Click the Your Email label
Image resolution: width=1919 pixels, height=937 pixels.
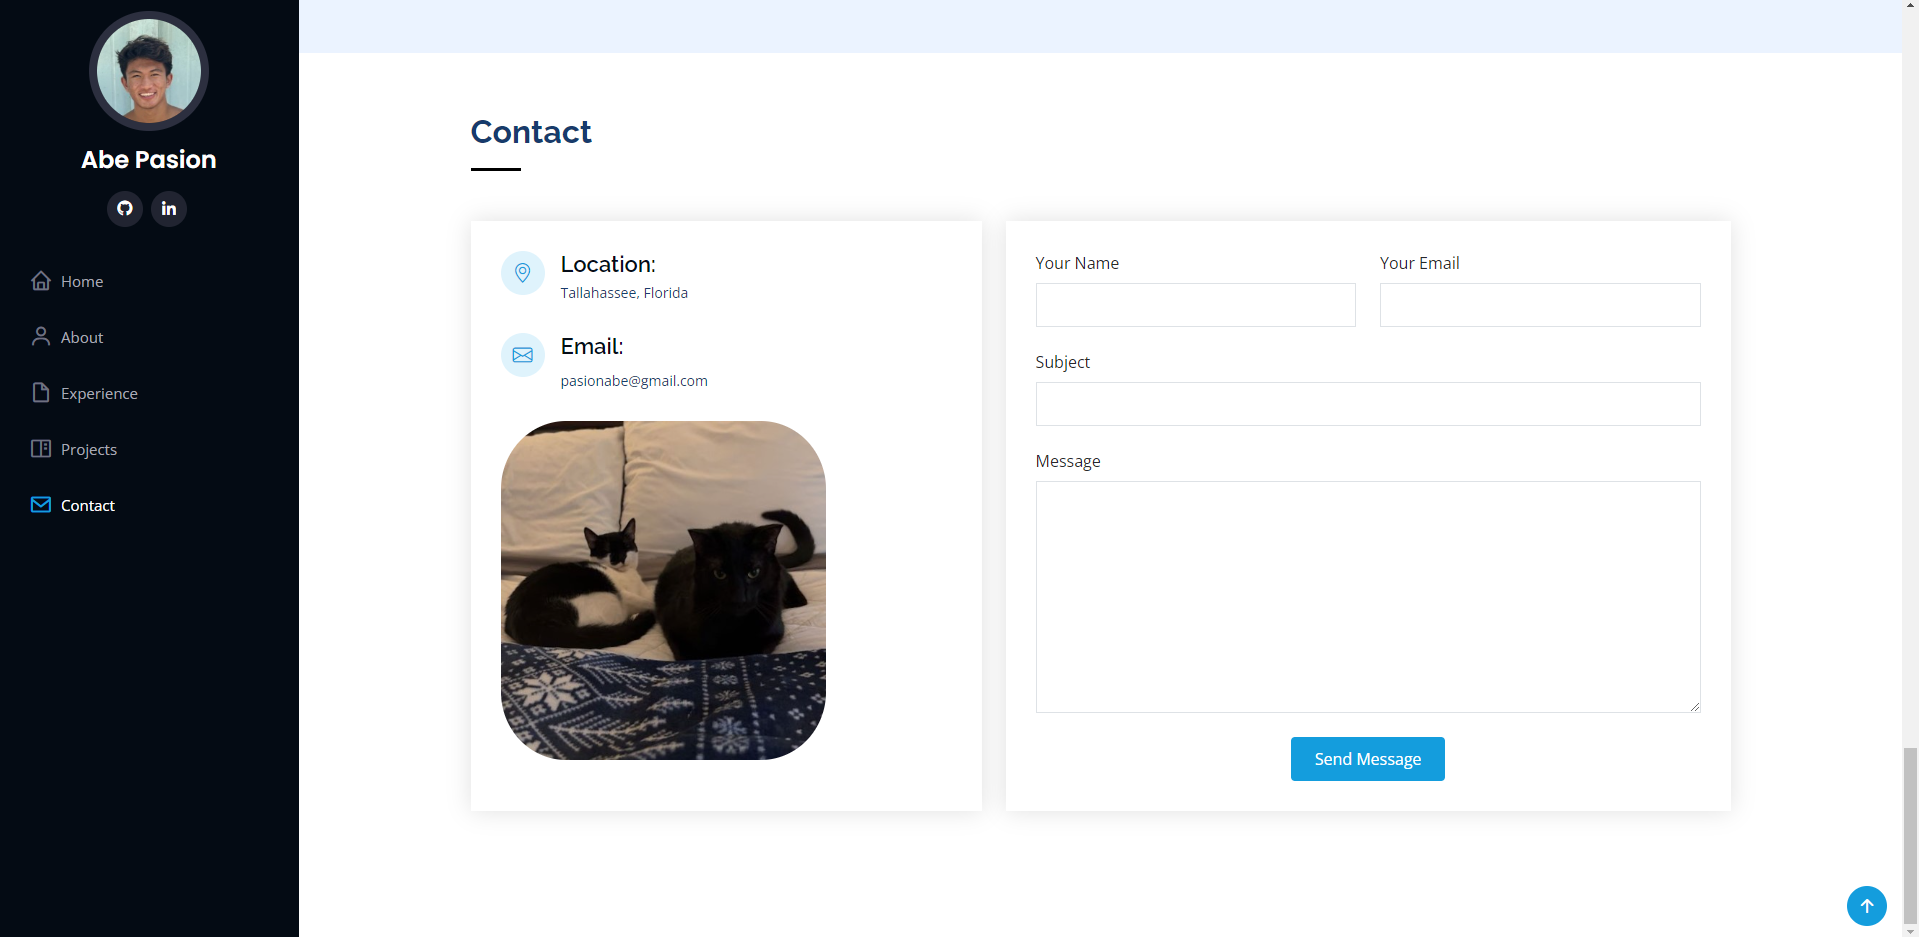(x=1420, y=263)
